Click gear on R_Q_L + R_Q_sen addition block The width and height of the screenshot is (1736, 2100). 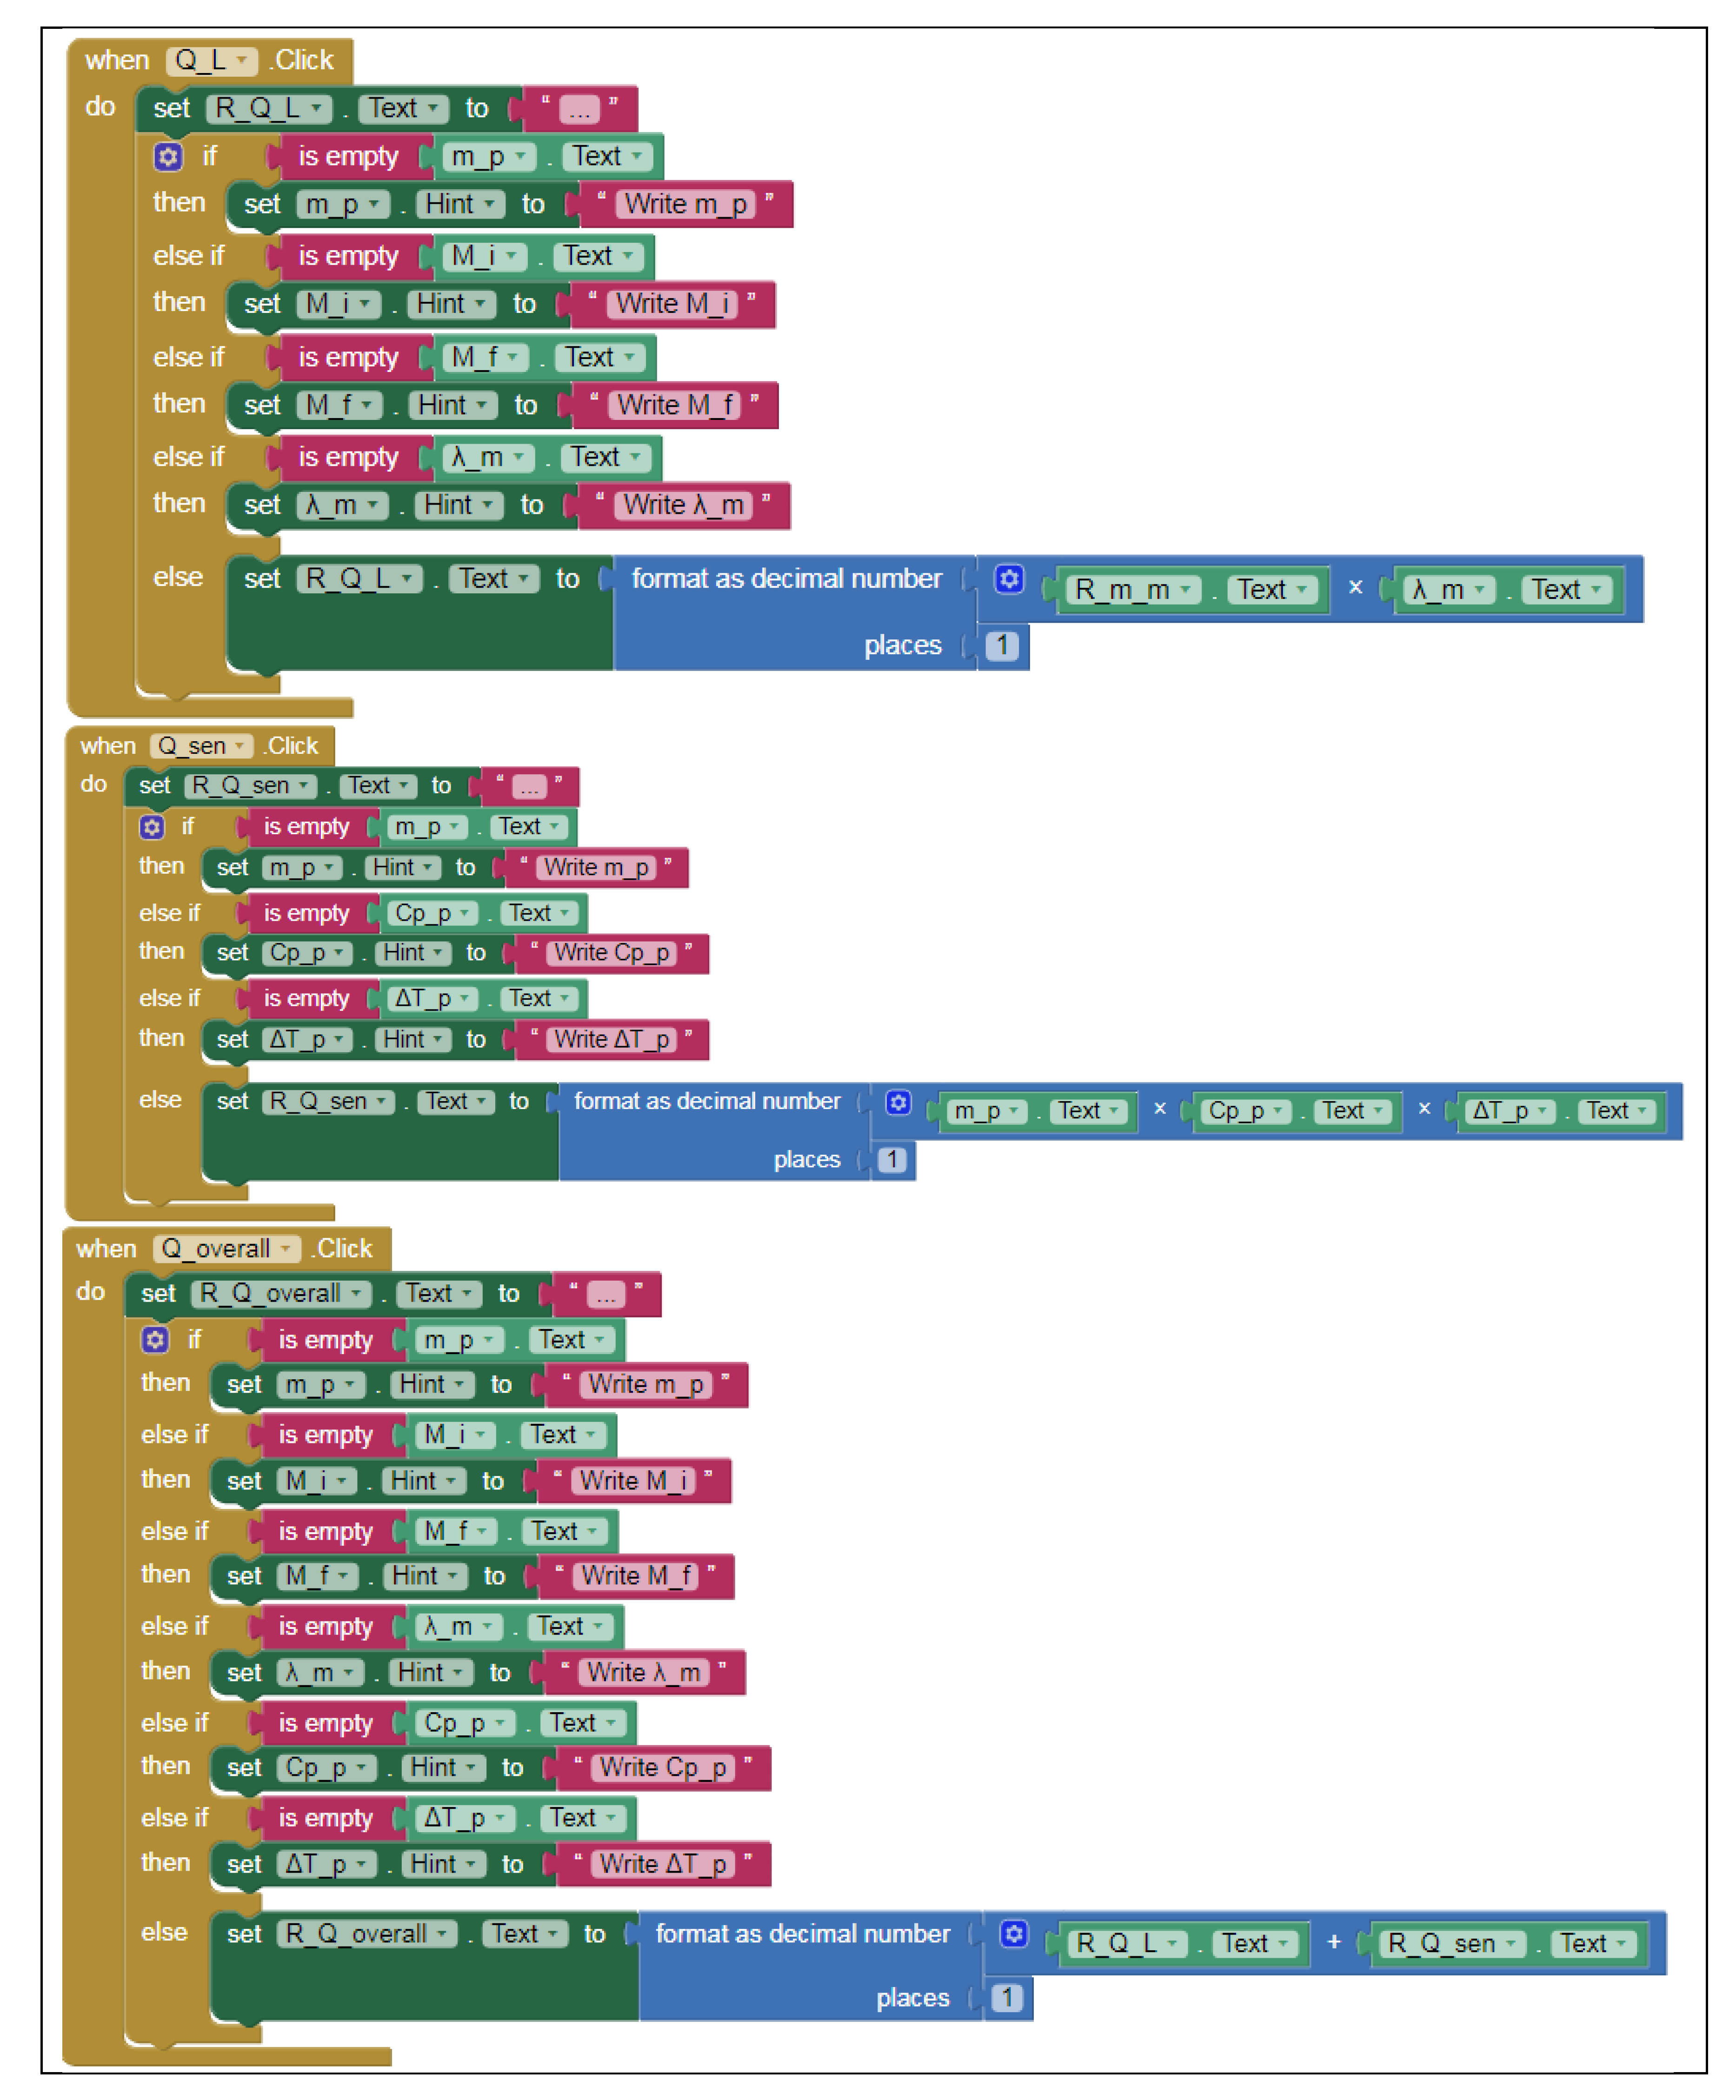point(1014,1934)
